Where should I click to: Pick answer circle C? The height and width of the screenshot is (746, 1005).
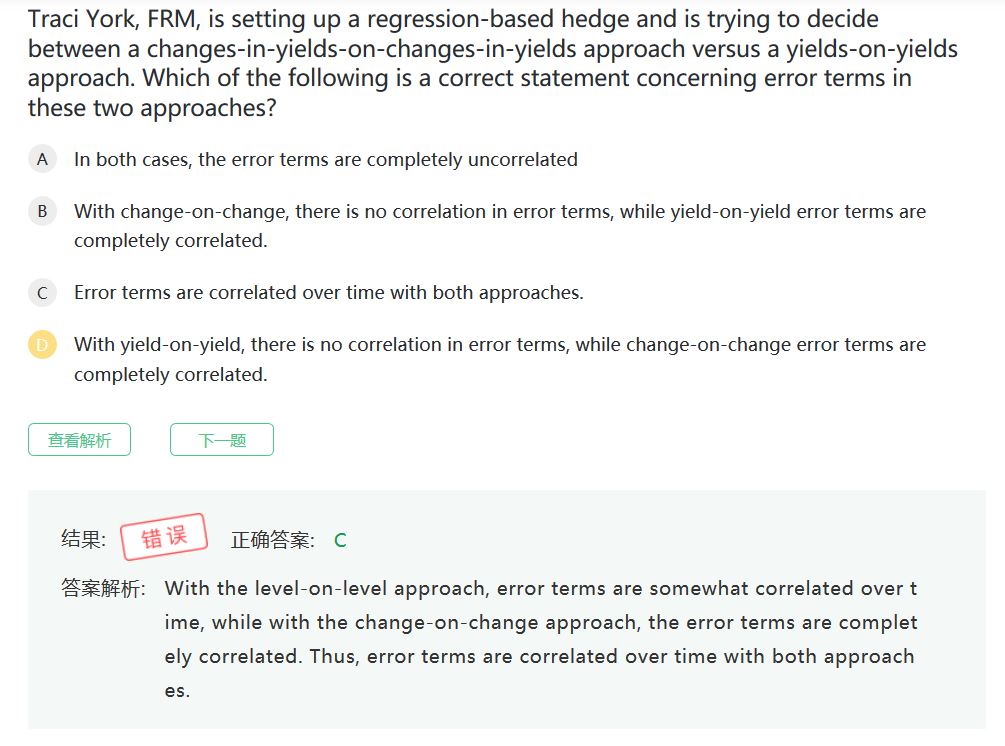click(x=42, y=293)
